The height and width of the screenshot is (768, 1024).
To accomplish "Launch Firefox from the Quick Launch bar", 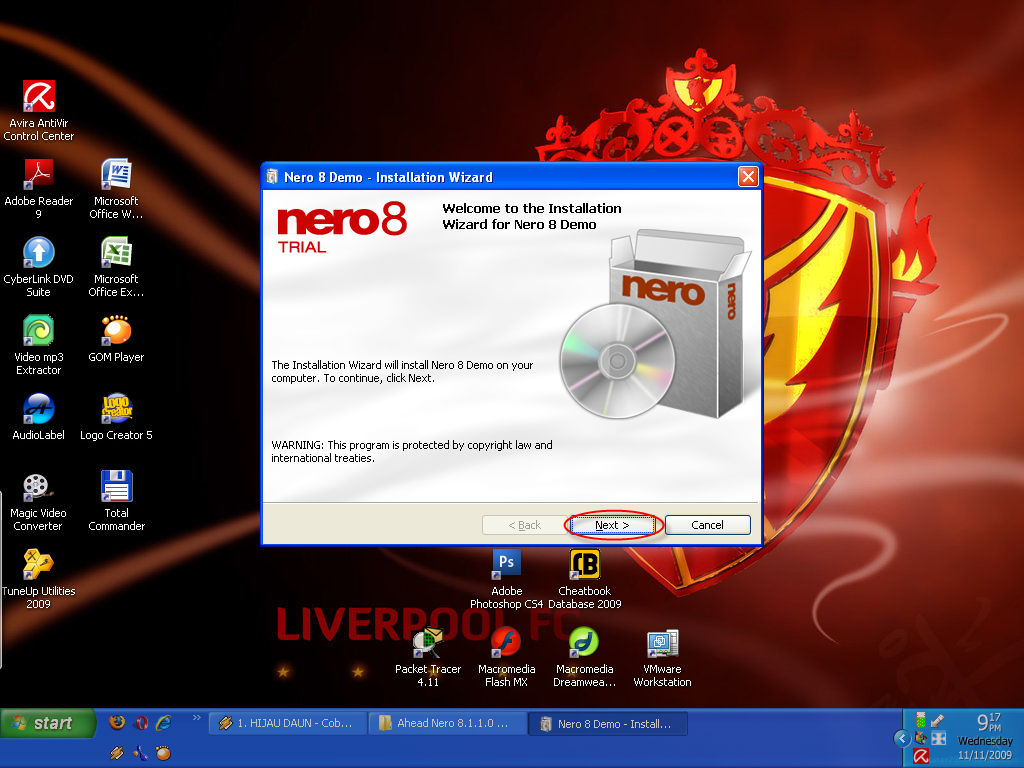I will (x=117, y=722).
